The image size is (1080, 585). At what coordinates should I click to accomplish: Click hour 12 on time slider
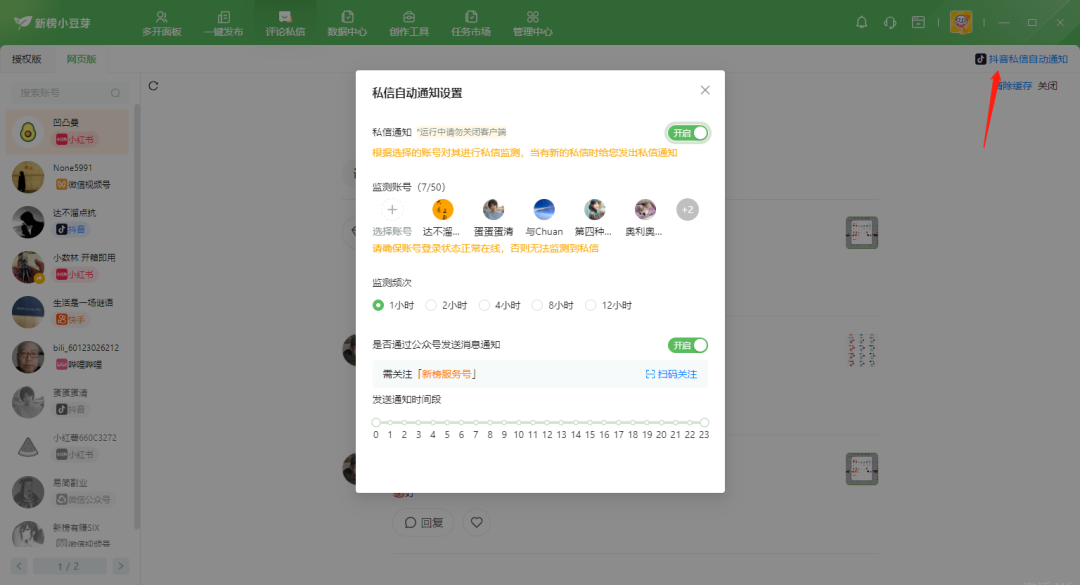pos(547,422)
